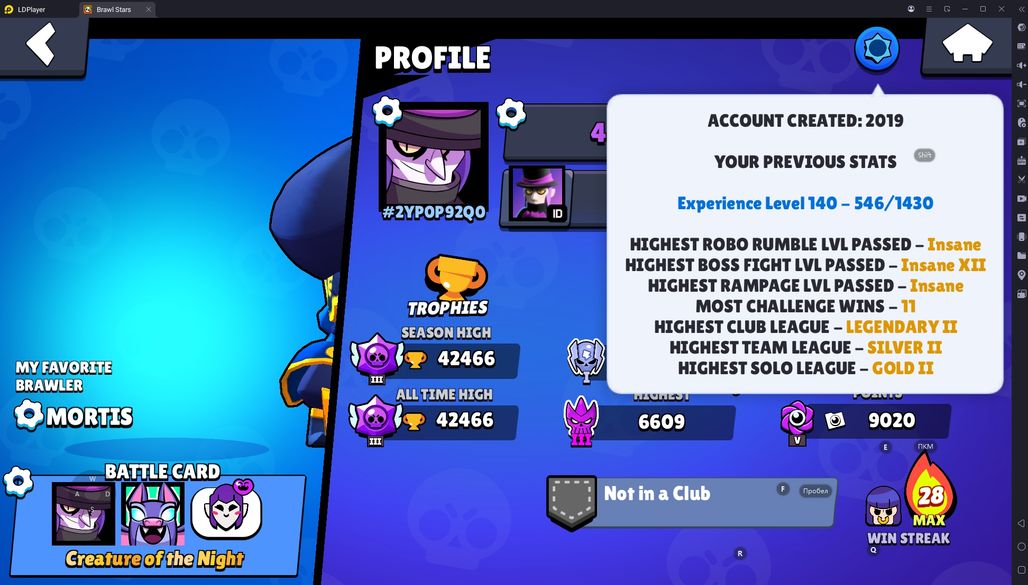The image size is (1028, 585).
Task: Switch to the LDPlayer tab
Action: point(31,9)
